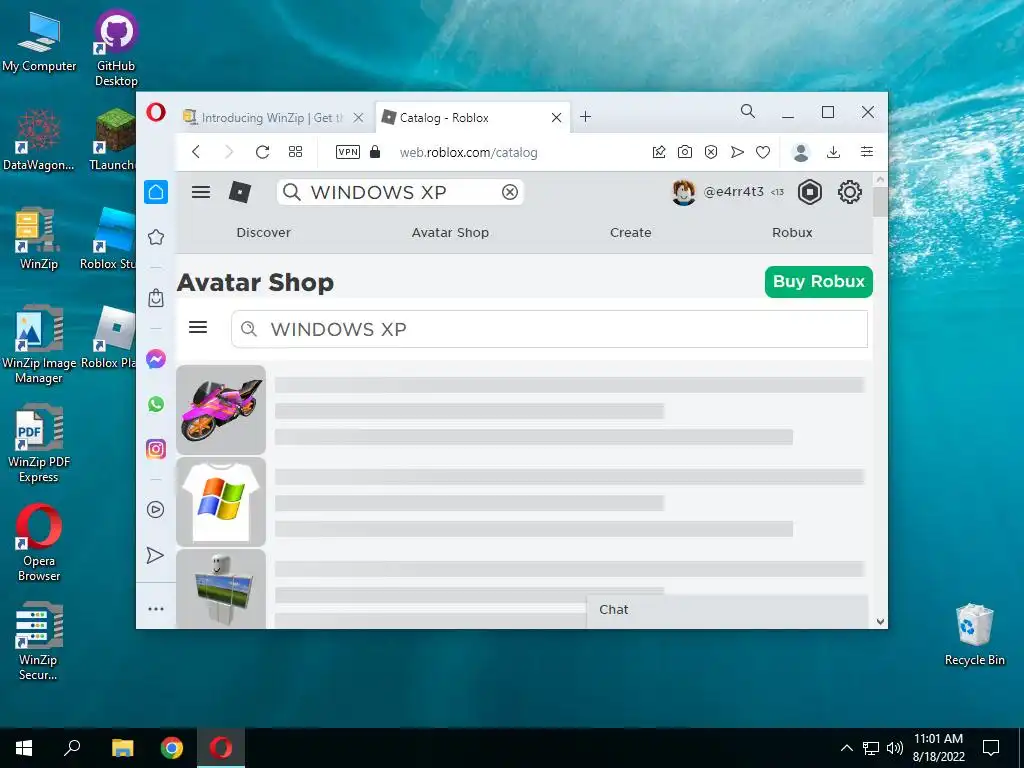Close the Introducing WinZip tab

359,118
